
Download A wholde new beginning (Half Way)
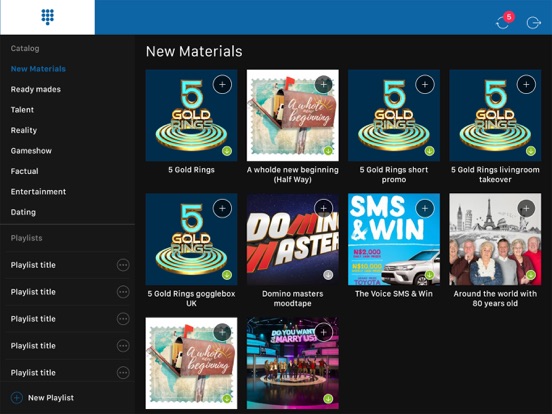tap(328, 151)
